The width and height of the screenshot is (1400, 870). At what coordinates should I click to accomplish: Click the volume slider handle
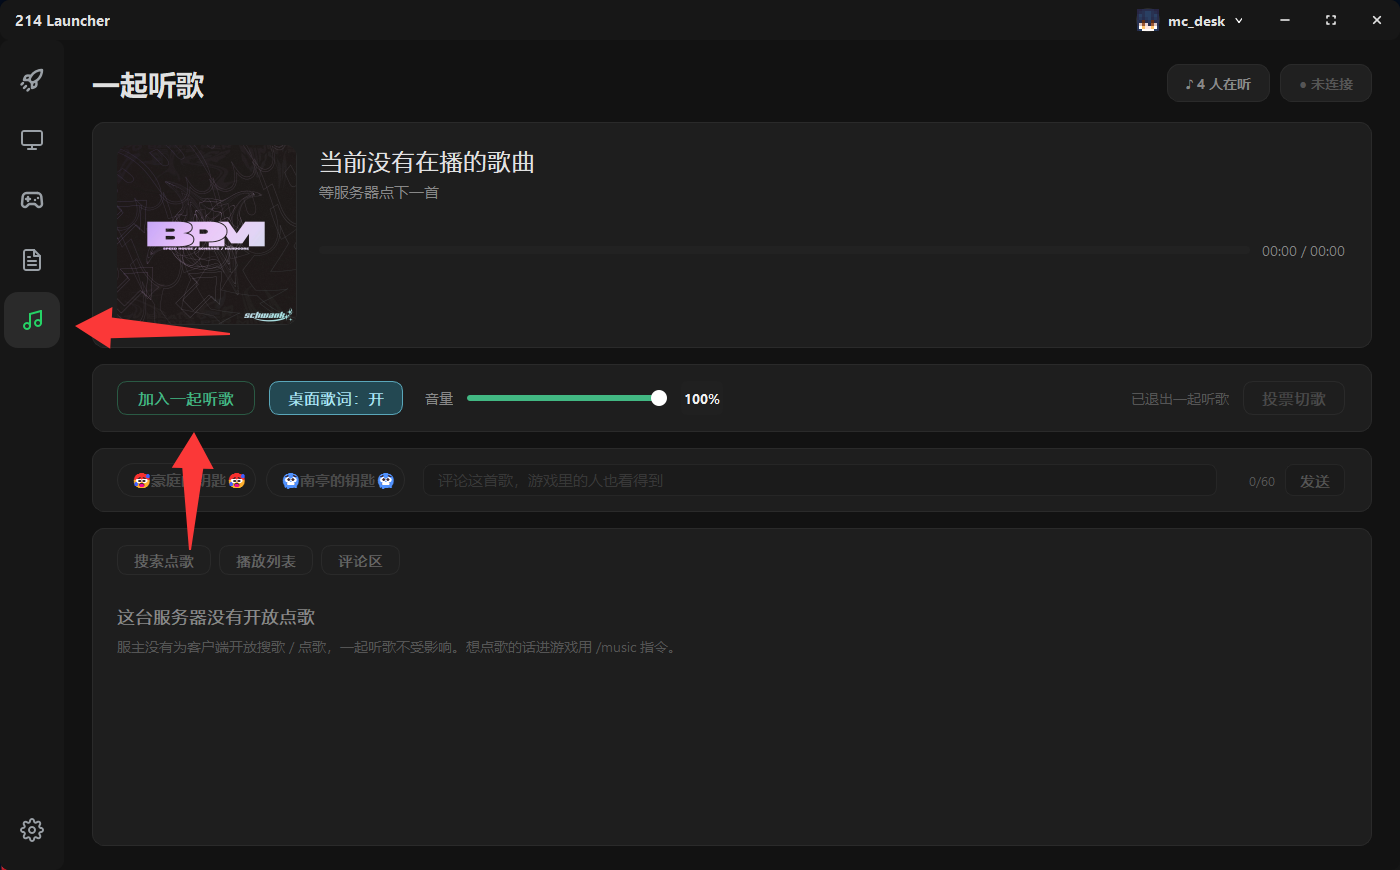point(659,398)
